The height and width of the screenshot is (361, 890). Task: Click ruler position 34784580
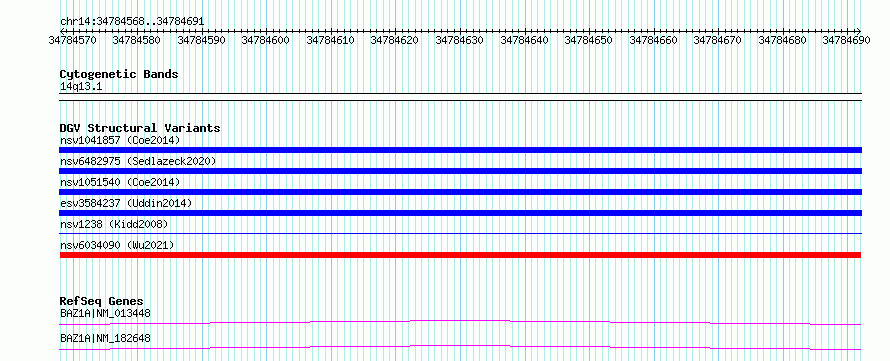(x=136, y=40)
